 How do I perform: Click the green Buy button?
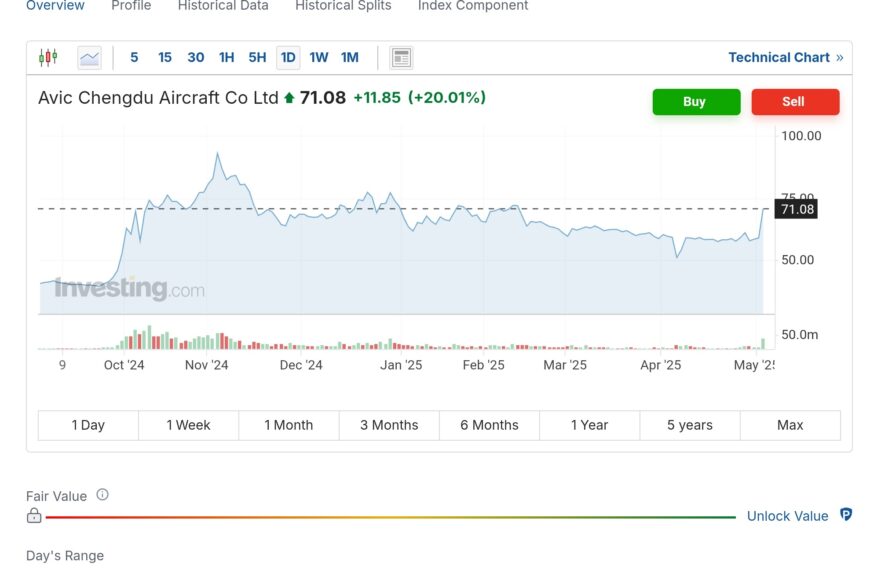click(696, 102)
